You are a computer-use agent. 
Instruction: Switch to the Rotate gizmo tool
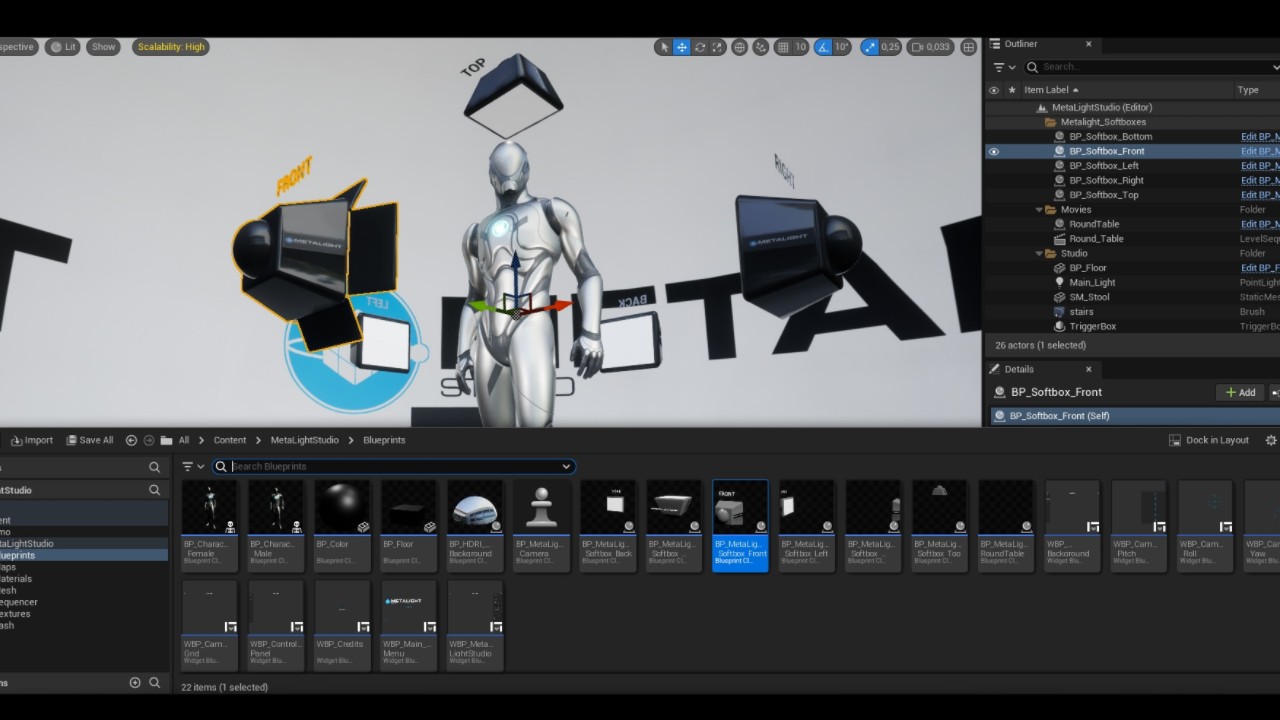[x=700, y=47]
